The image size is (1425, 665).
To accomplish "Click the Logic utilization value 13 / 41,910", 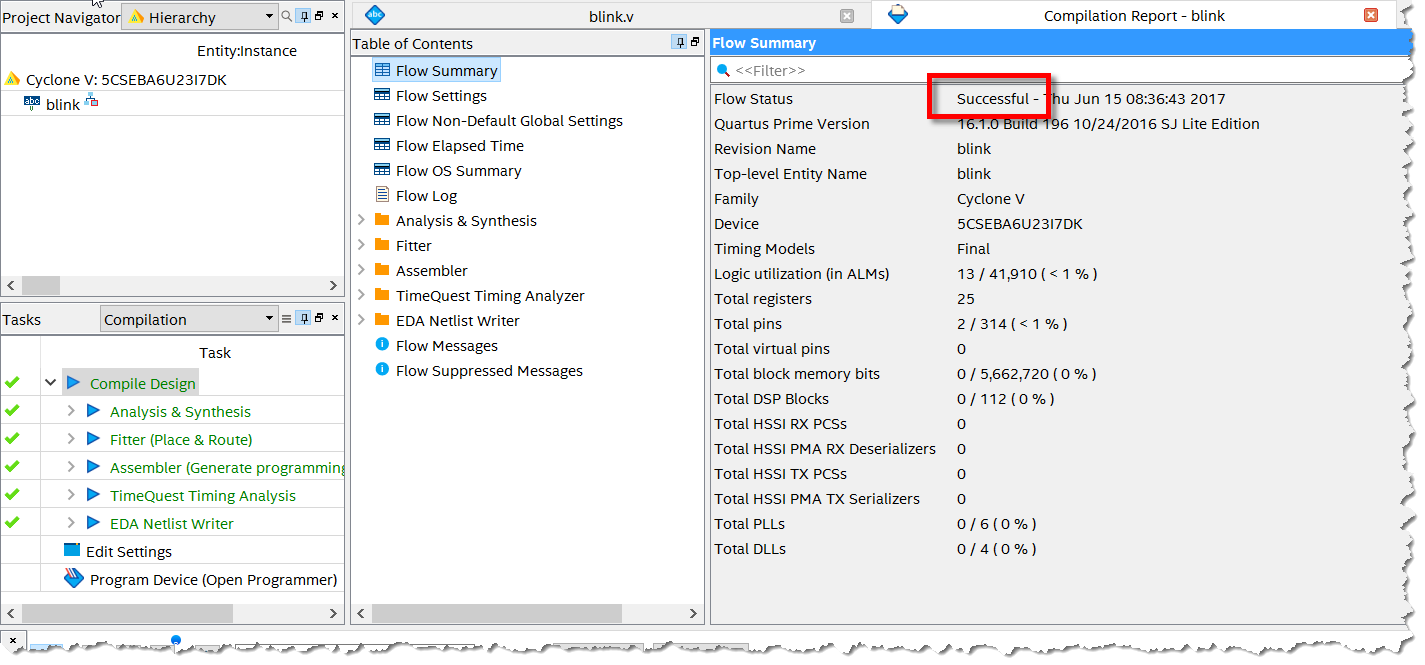I will click(1027, 274).
